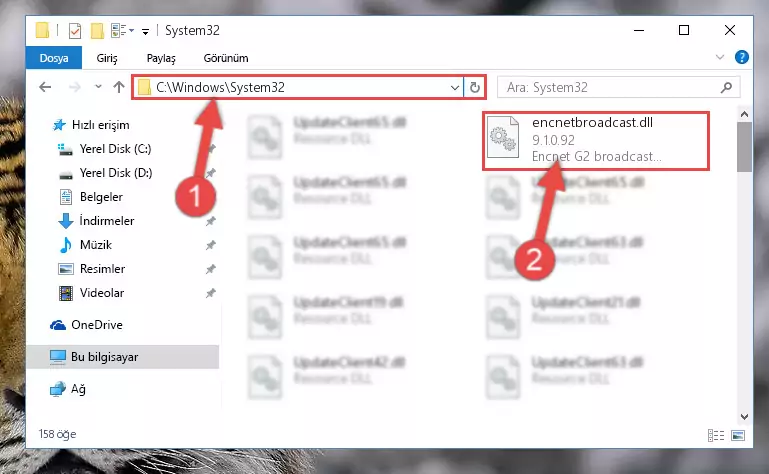
Task: Expand the ribbon chevron
Action: click(x=719, y=57)
